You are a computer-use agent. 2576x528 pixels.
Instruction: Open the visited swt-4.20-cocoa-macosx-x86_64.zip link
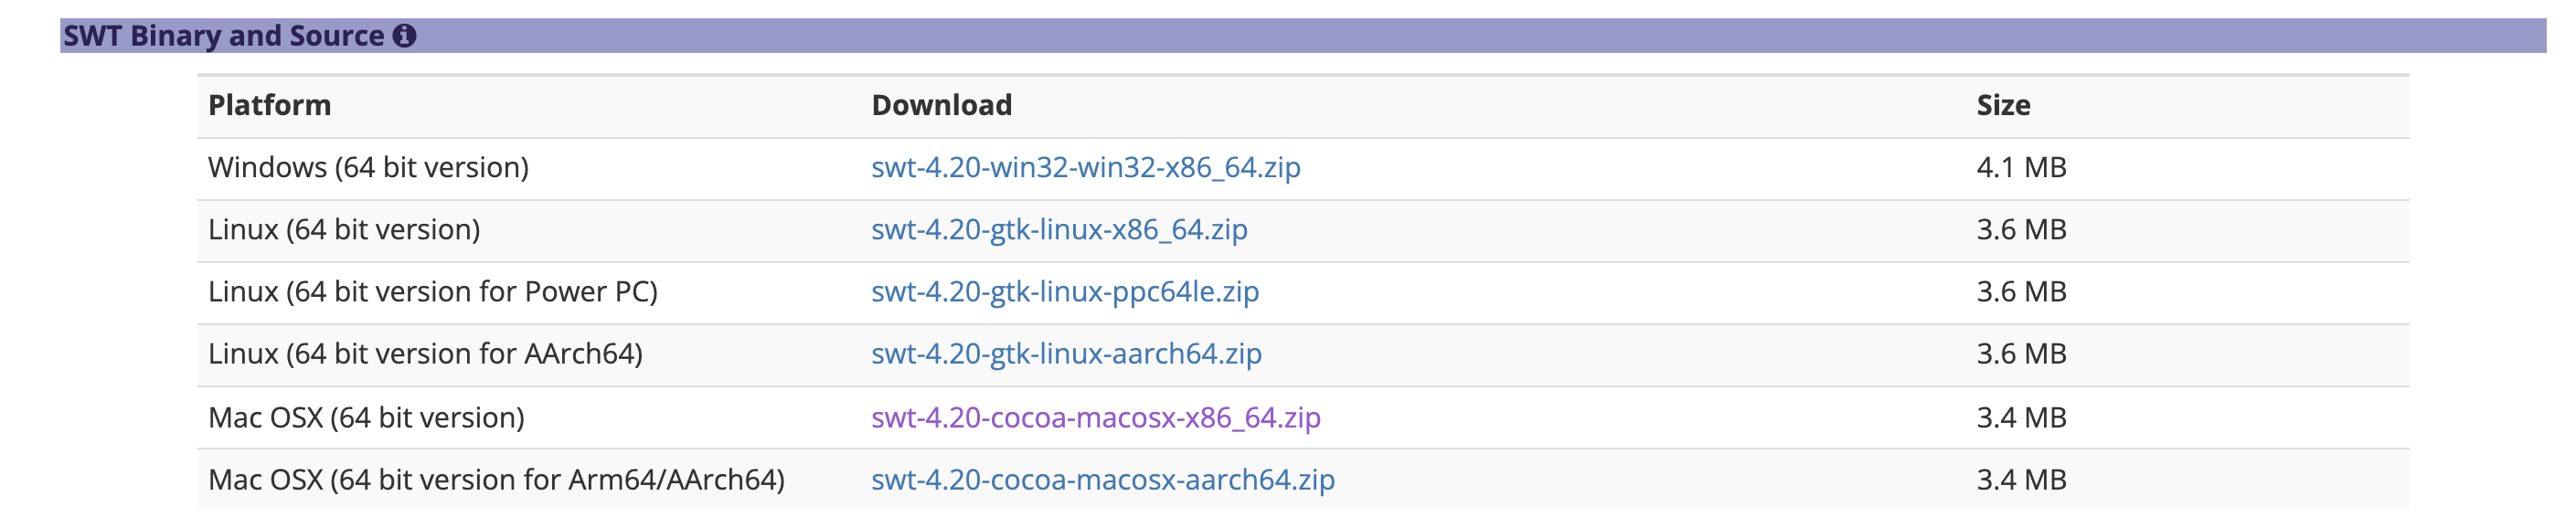(x=1095, y=417)
